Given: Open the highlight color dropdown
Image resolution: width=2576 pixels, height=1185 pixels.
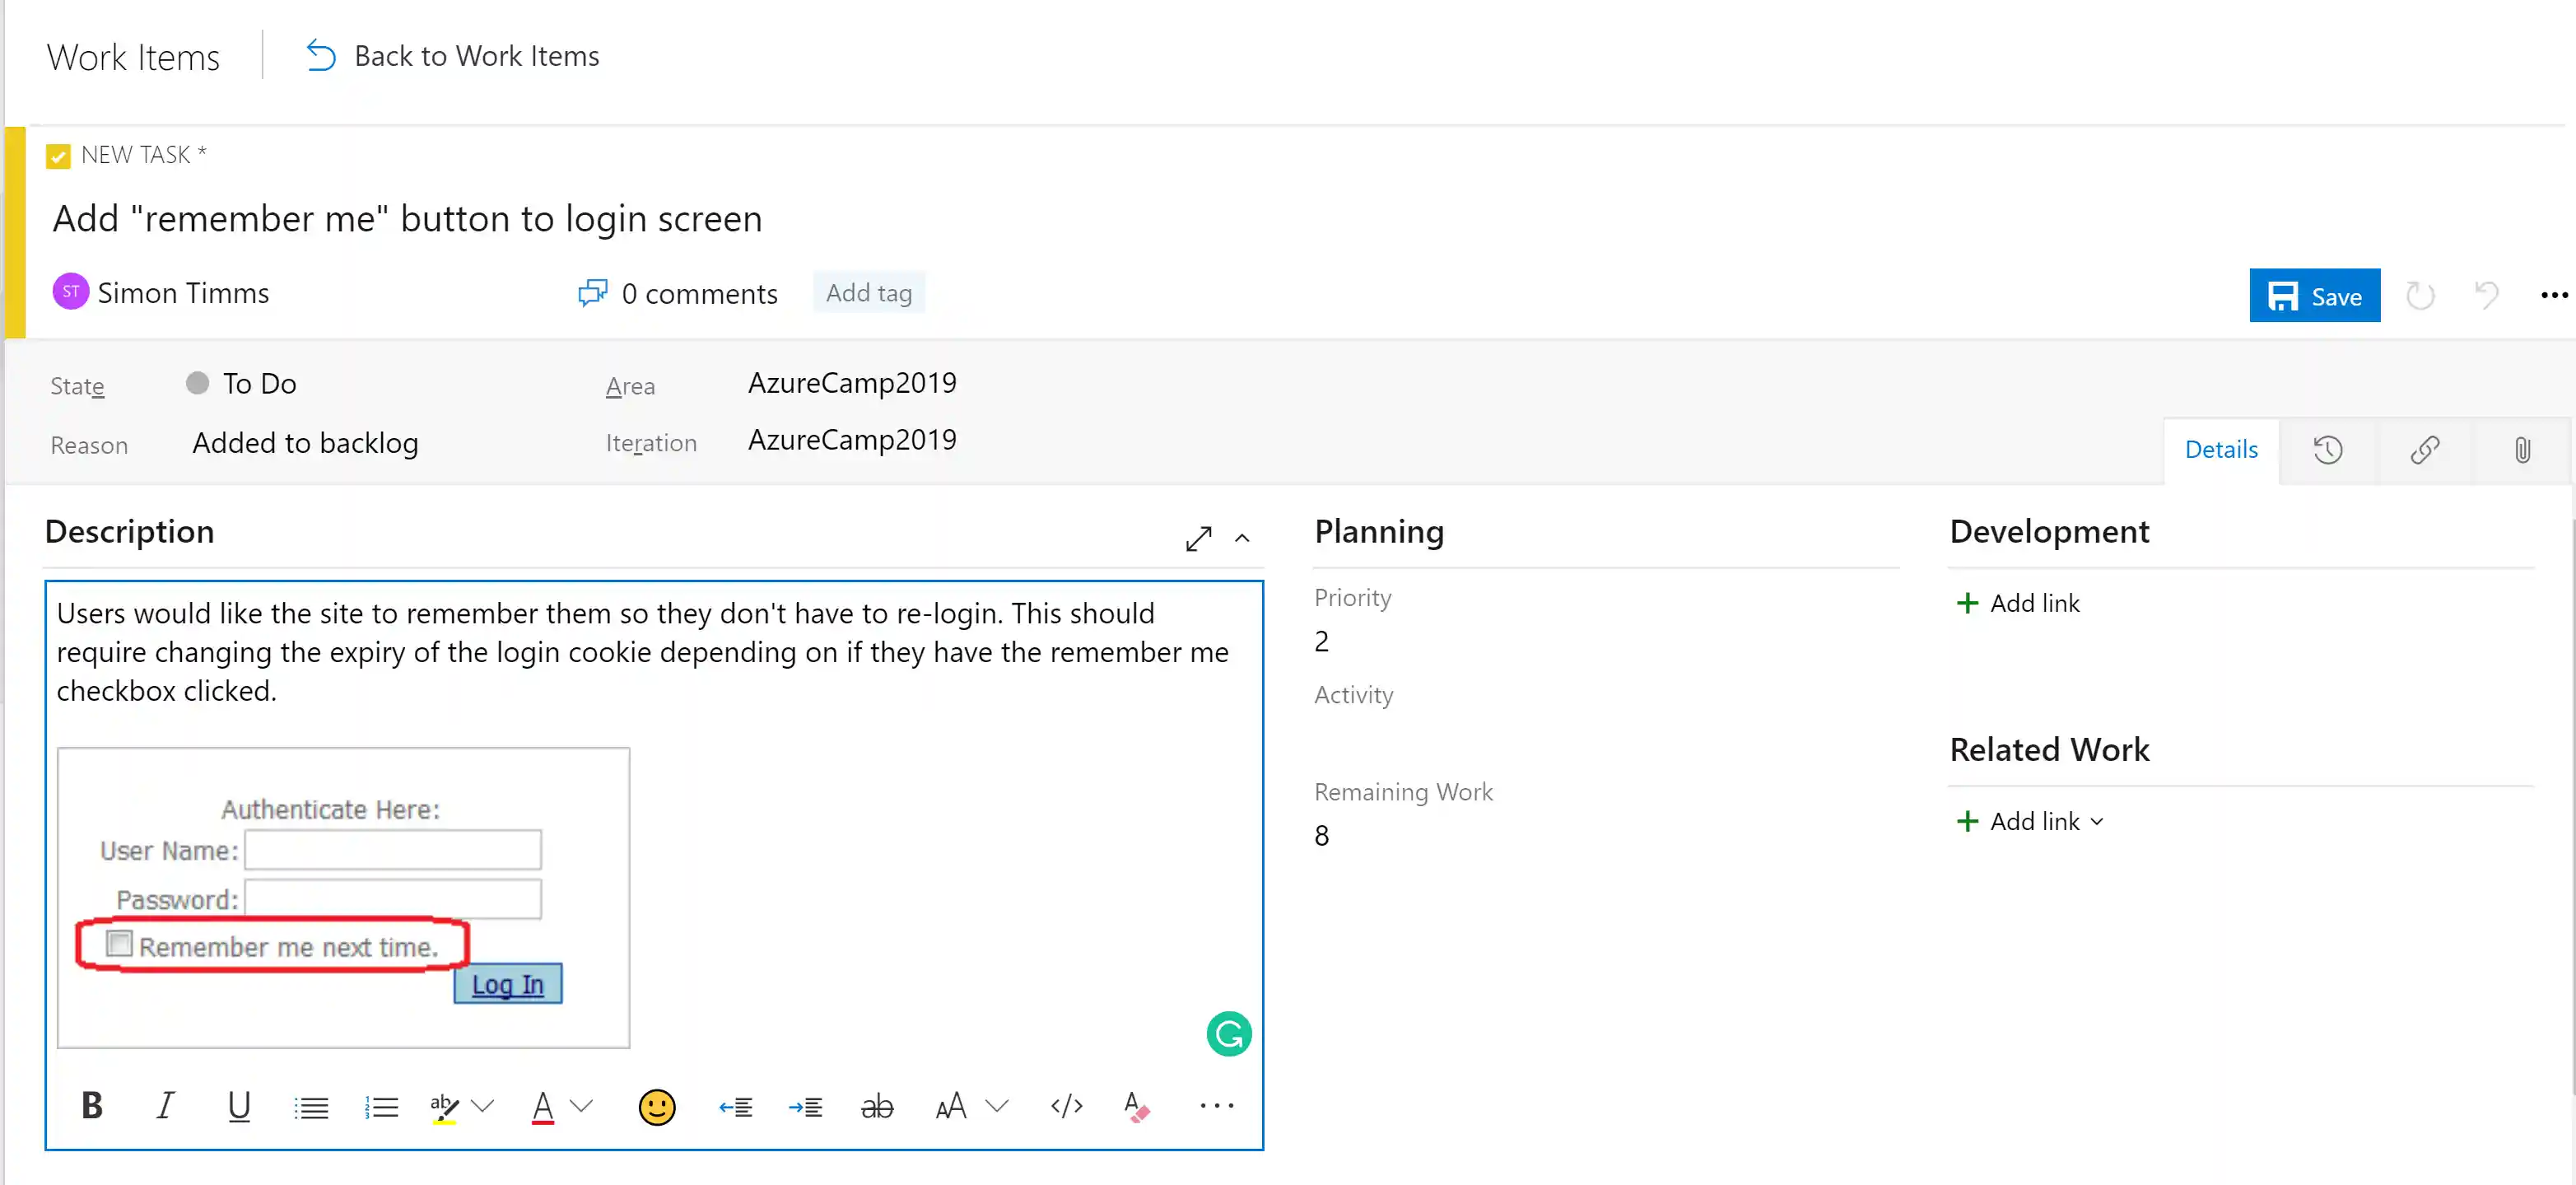Looking at the screenshot, I should click(x=484, y=1105).
